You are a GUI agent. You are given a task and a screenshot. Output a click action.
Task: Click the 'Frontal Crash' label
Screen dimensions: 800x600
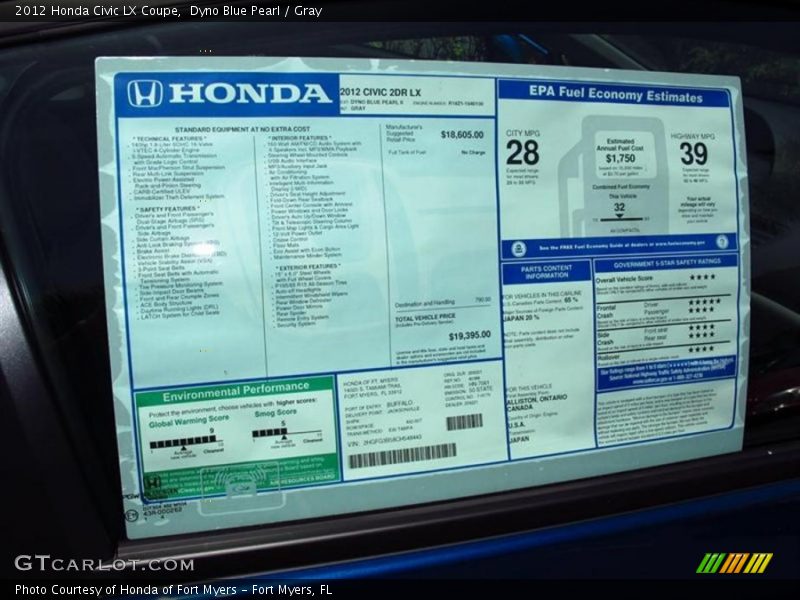tap(606, 311)
